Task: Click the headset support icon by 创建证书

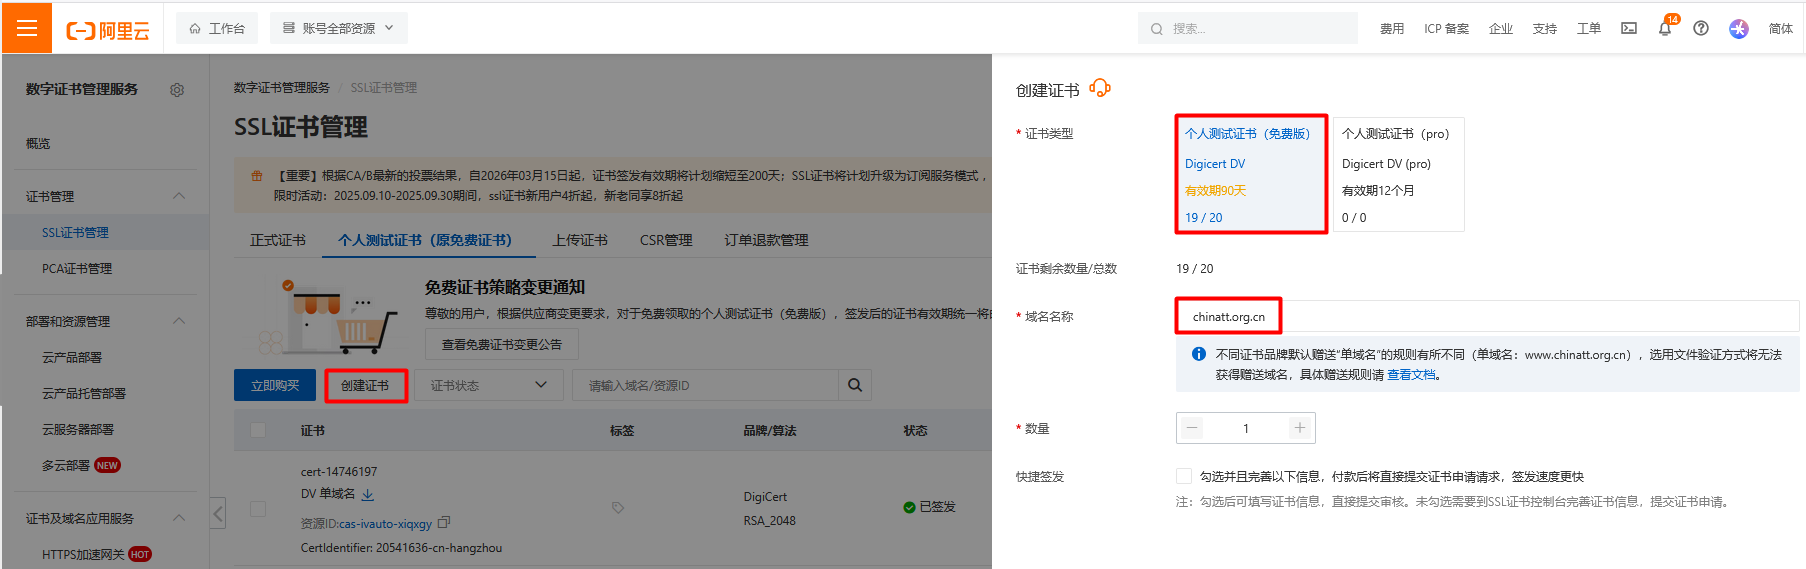Action: click(x=1100, y=88)
